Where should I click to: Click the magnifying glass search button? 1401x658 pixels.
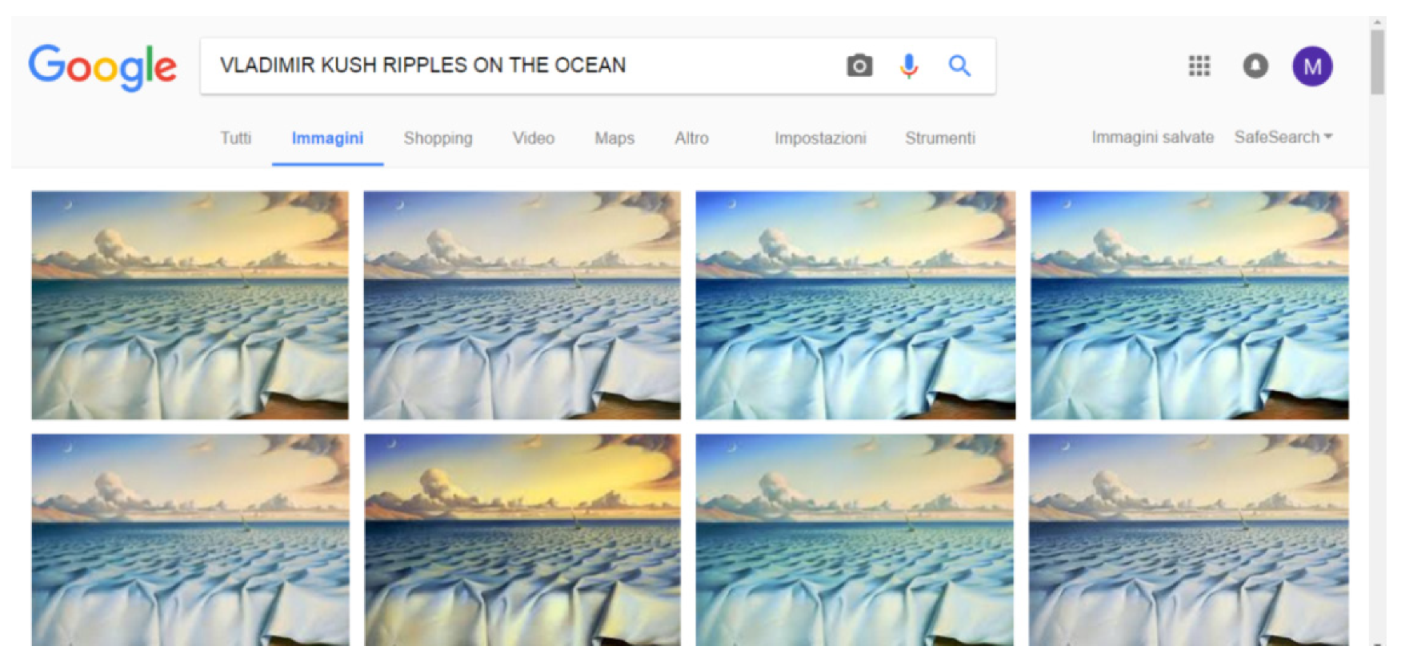coord(959,66)
